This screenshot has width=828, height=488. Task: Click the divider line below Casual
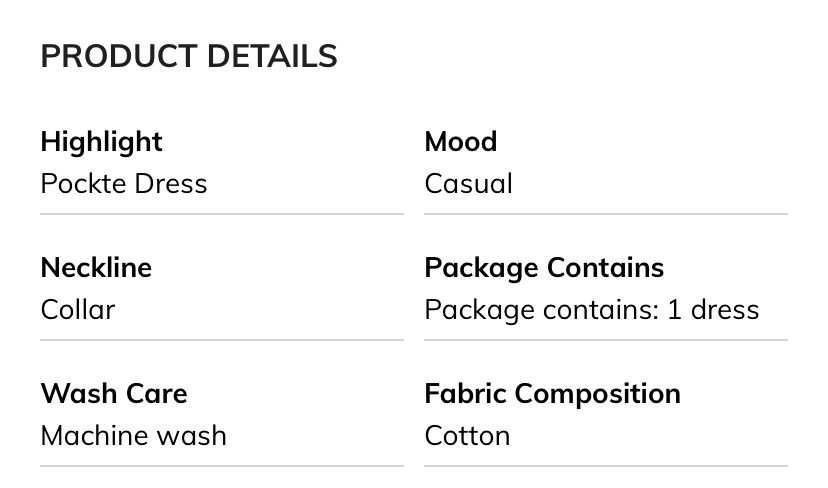(x=606, y=214)
